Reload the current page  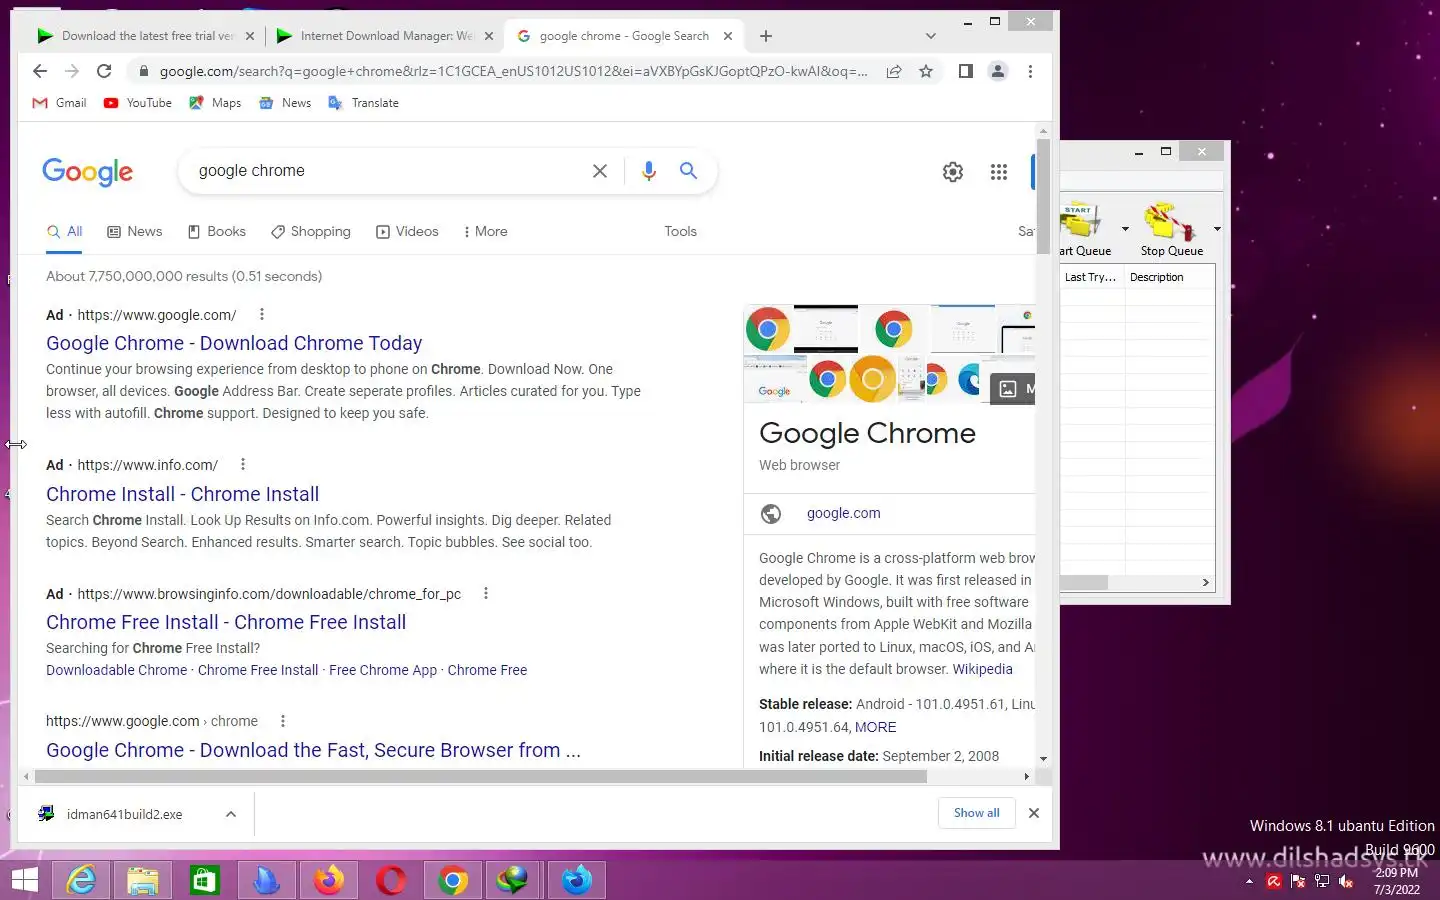click(104, 71)
